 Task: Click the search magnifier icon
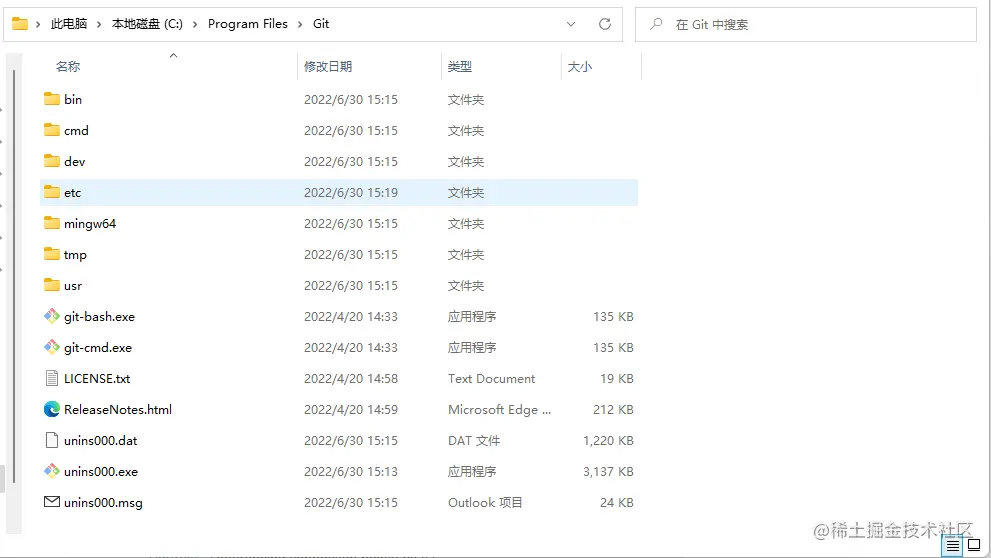[656, 24]
